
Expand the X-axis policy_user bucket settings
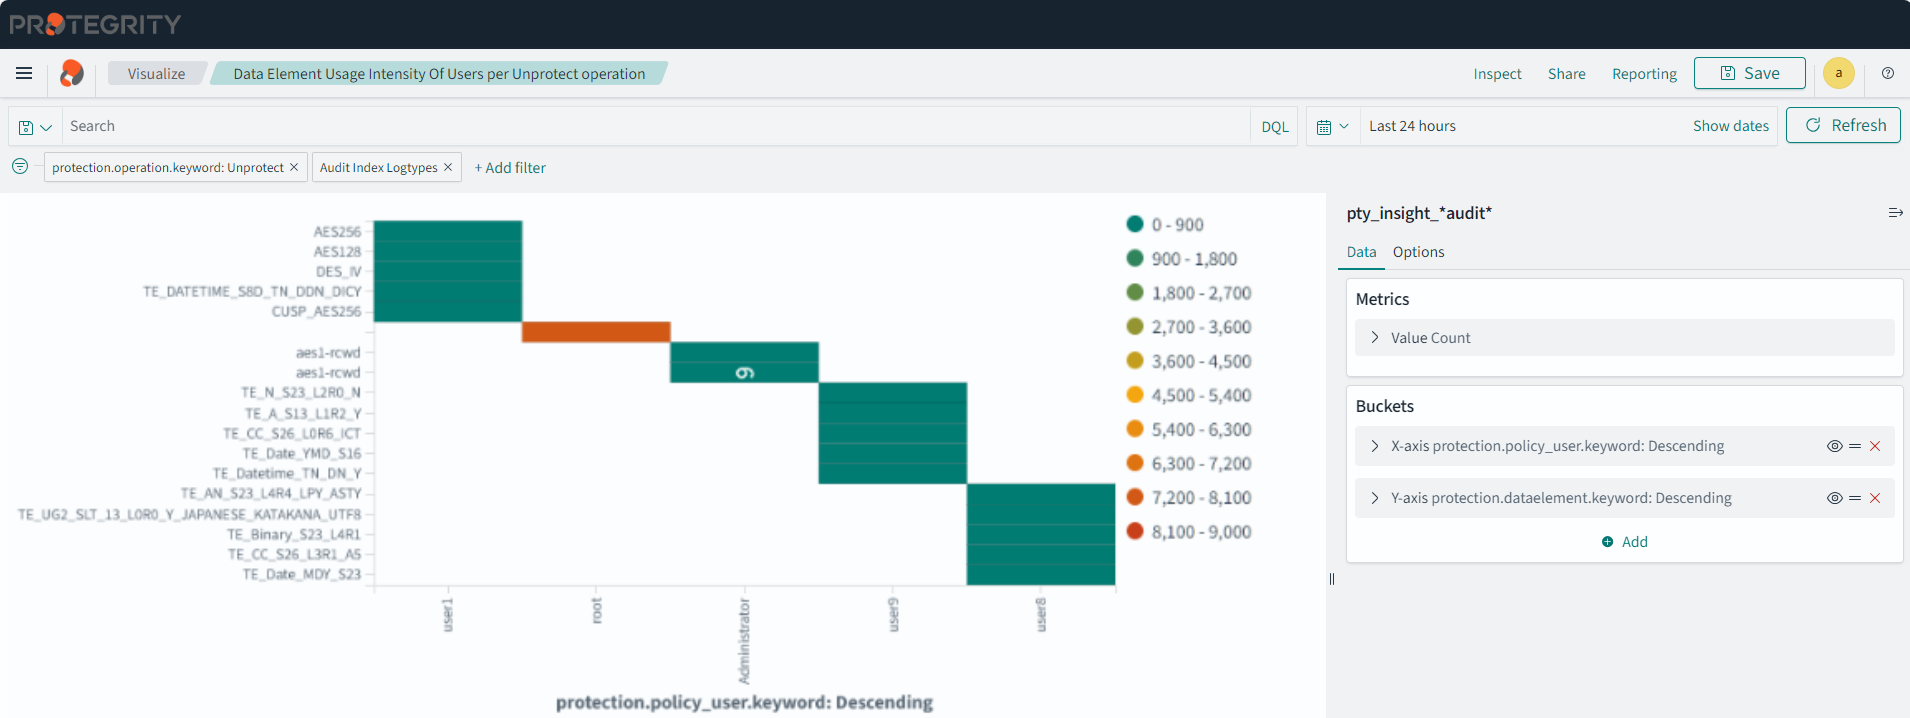pyautogui.click(x=1375, y=446)
